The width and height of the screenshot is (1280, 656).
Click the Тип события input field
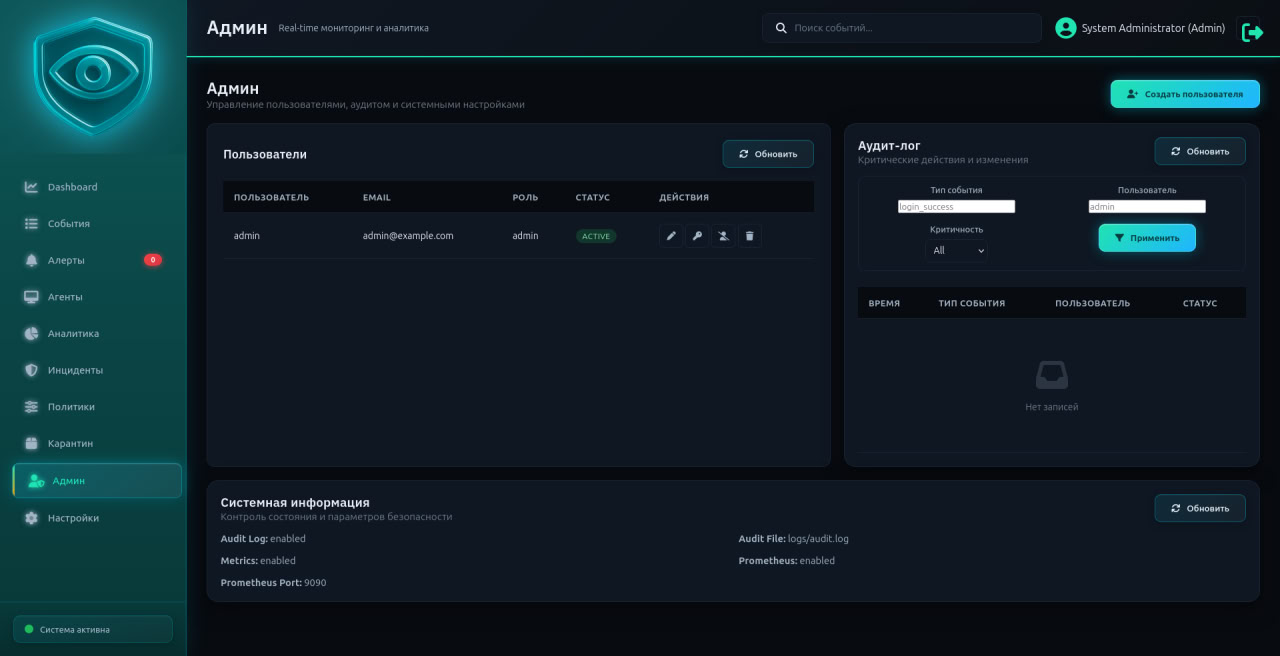956,207
